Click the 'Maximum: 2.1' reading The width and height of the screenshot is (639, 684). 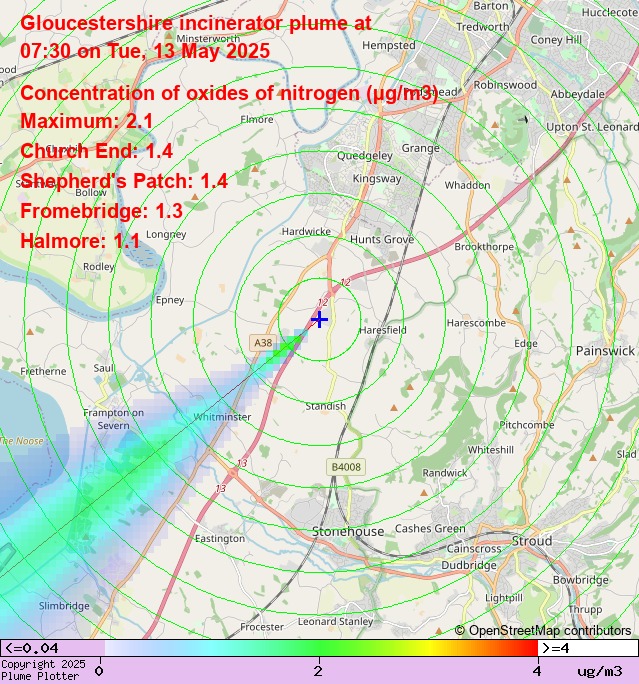(86, 121)
